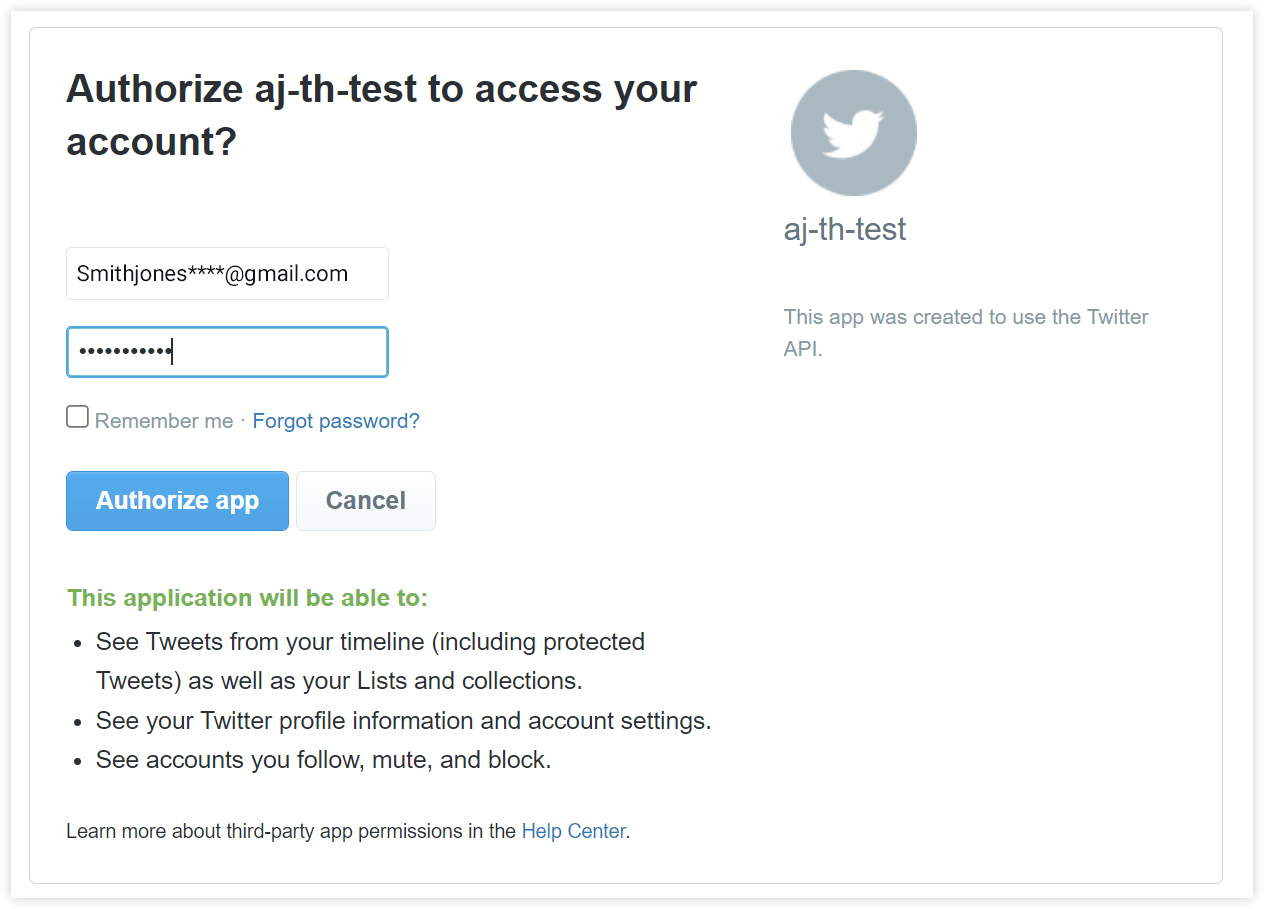The height and width of the screenshot is (909, 1264).
Task: Open the Help Center link
Action: click(x=574, y=831)
